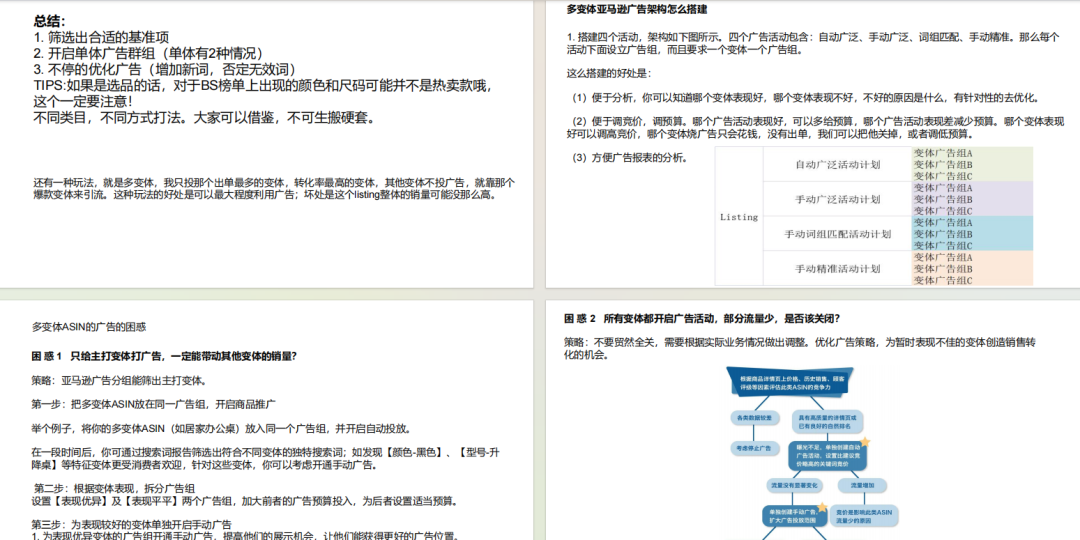Click '变体广告组A' in the 手动精准活动计划 row
The width and height of the screenshot is (1080, 540).
click(943, 257)
